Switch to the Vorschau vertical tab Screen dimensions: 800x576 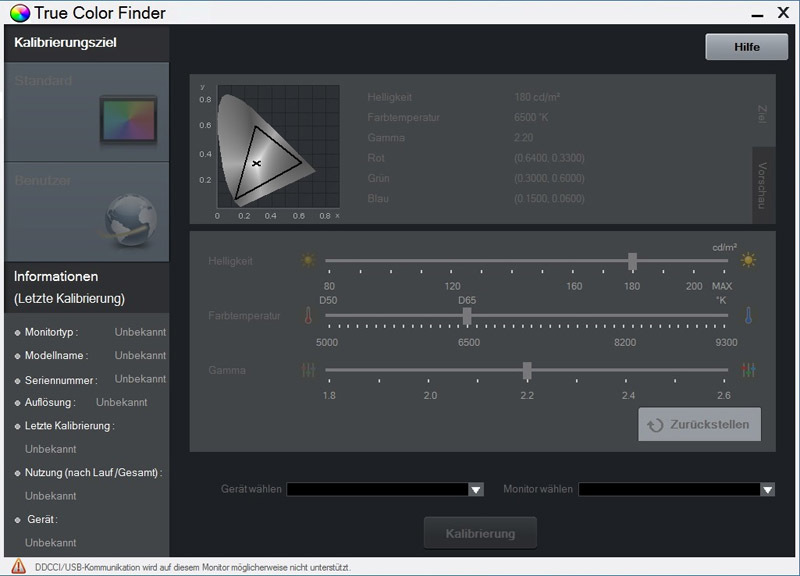coord(762,185)
